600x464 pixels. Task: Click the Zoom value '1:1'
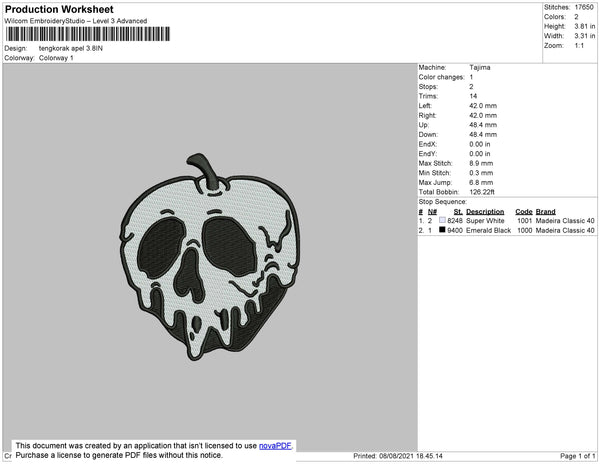(579, 46)
